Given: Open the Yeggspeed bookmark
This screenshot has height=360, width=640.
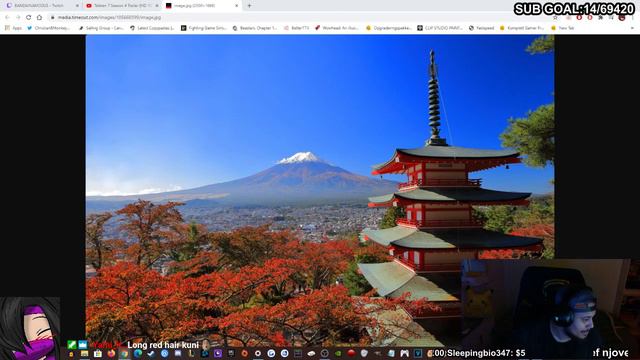Looking at the screenshot, I should coord(481,28).
